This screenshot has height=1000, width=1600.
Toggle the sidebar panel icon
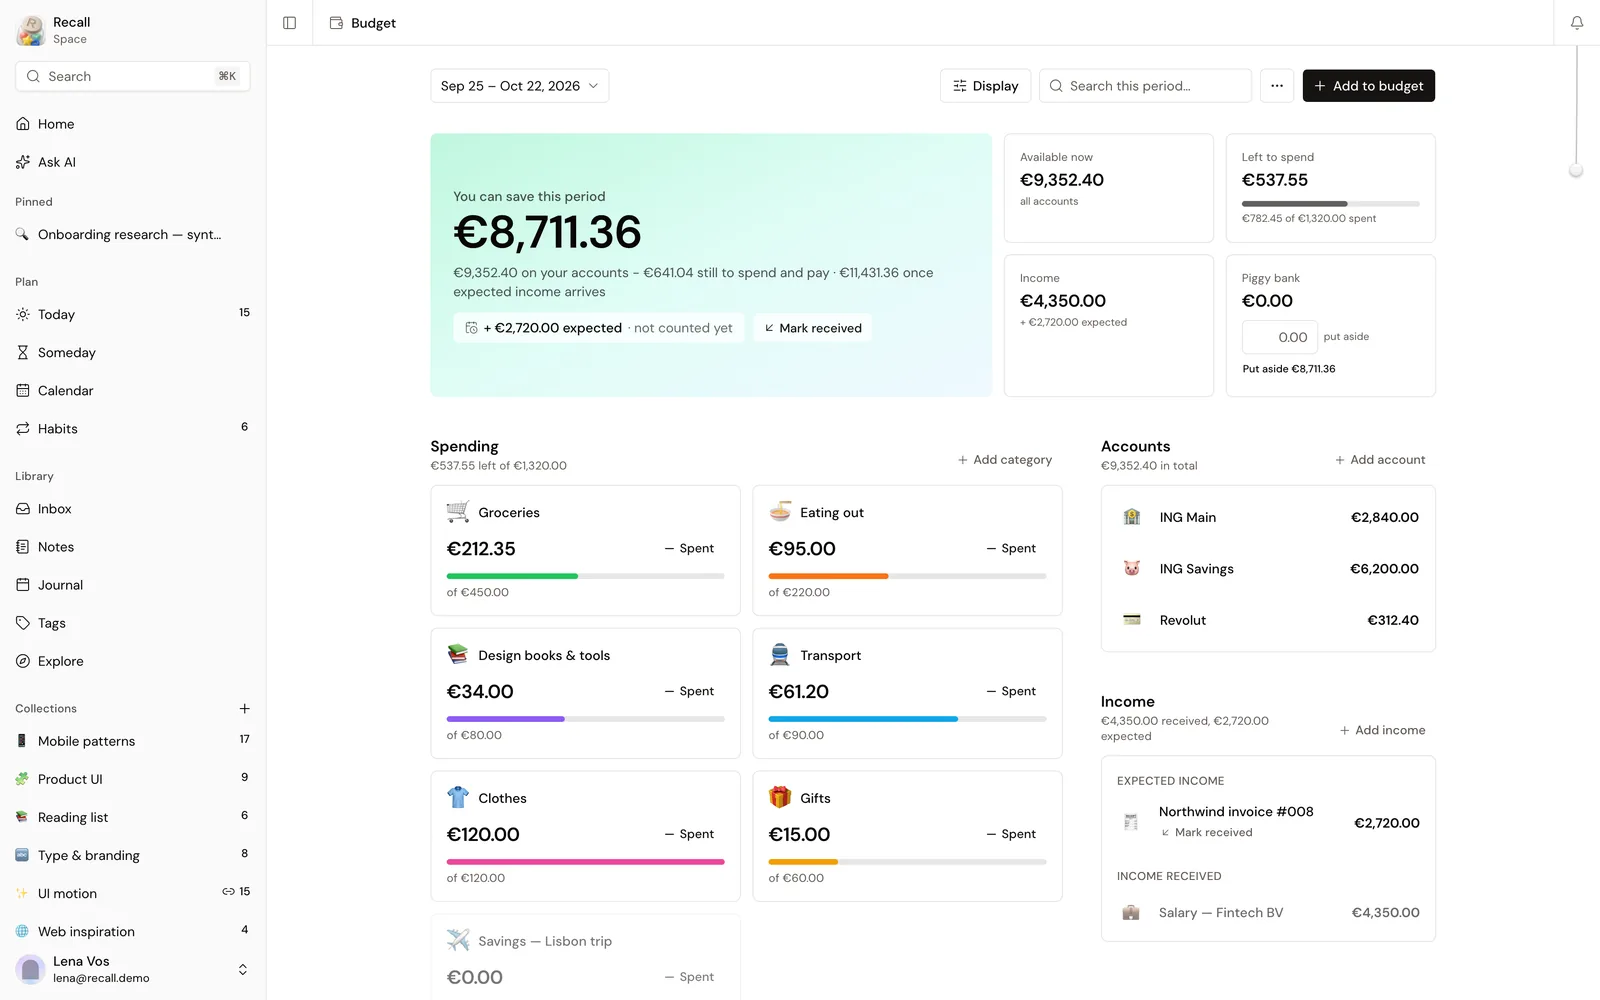(290, 23)
